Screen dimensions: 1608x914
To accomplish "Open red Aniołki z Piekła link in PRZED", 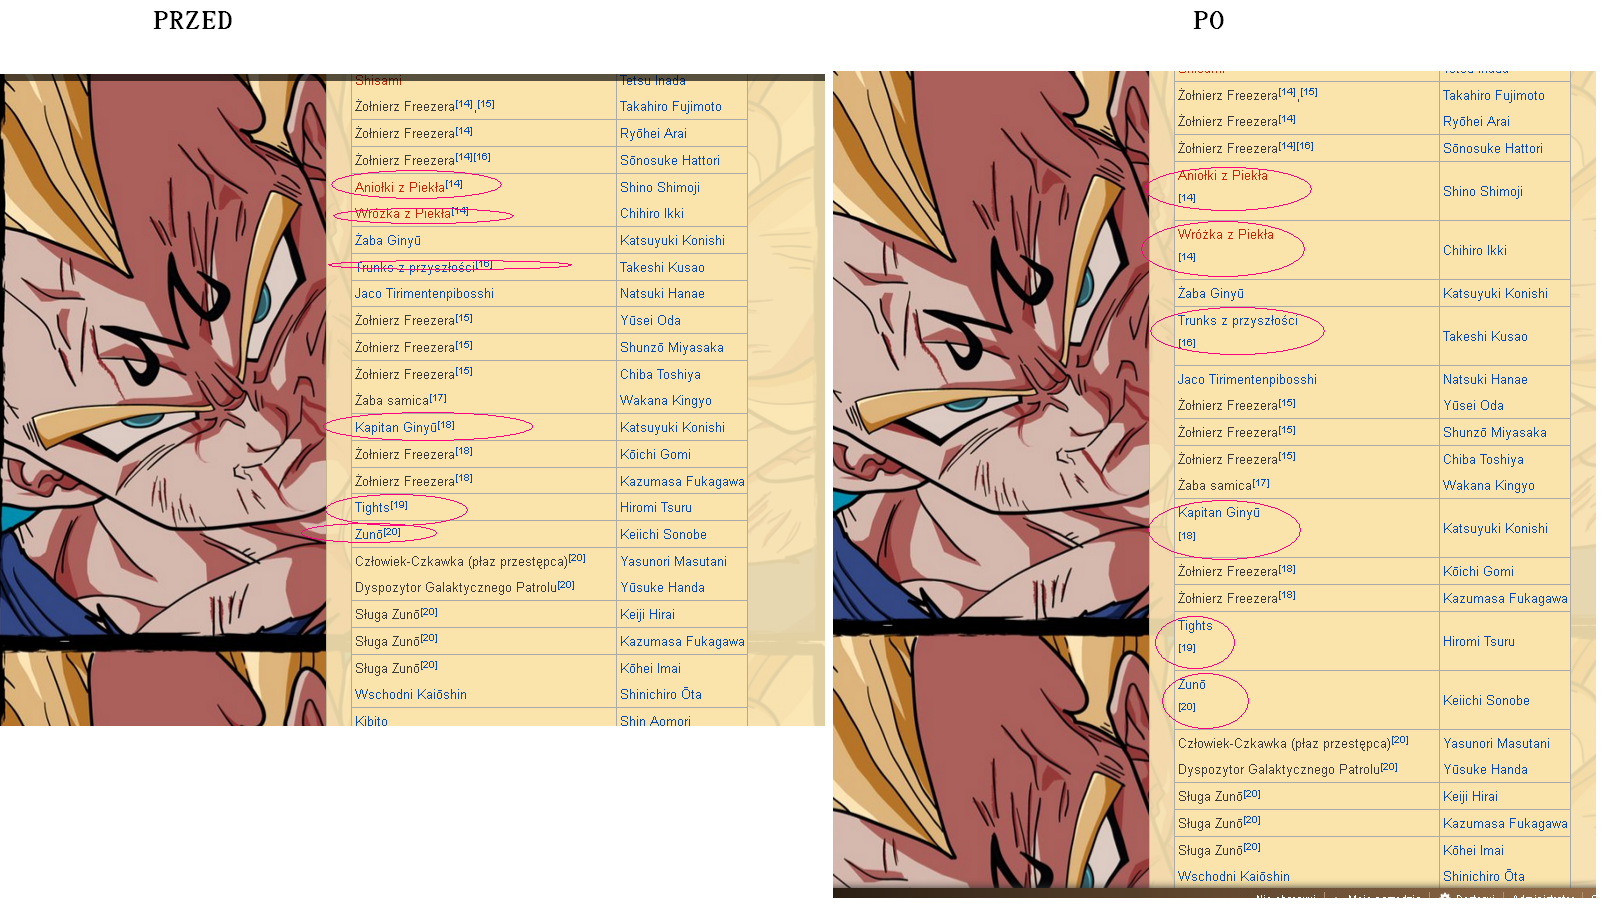I will (x=399, y=188).
